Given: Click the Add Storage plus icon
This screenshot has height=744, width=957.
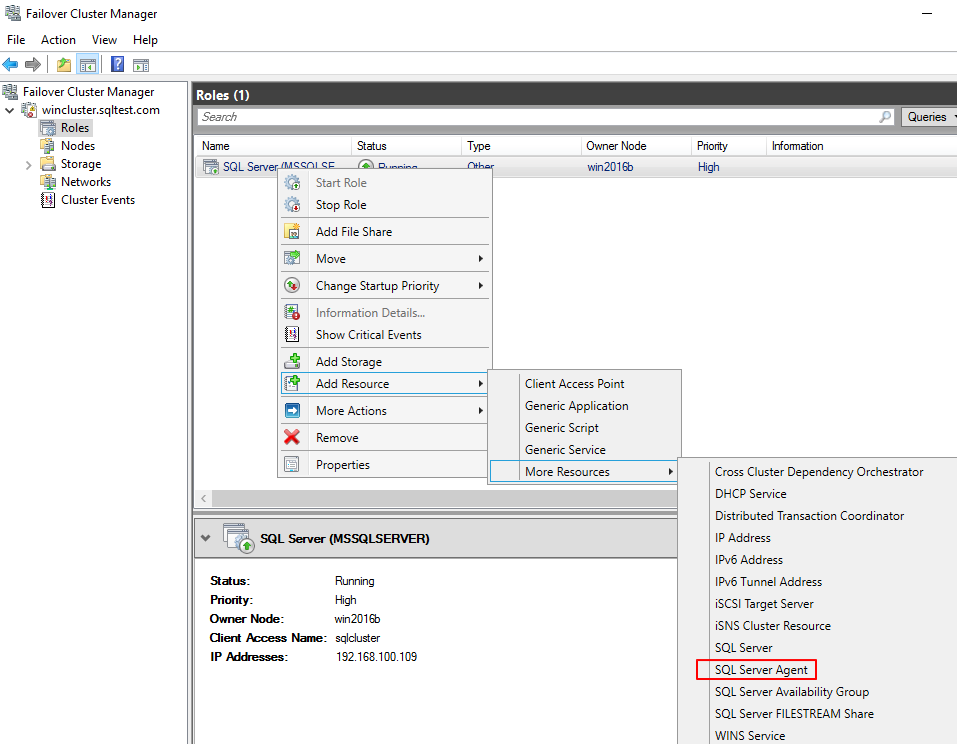Looking at the screenshot, I should tap(292, 361).
